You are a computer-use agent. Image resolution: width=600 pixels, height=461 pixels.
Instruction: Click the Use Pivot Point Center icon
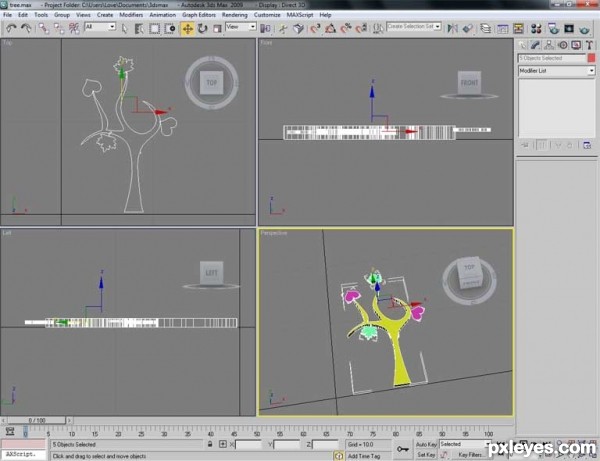point(265,29)
